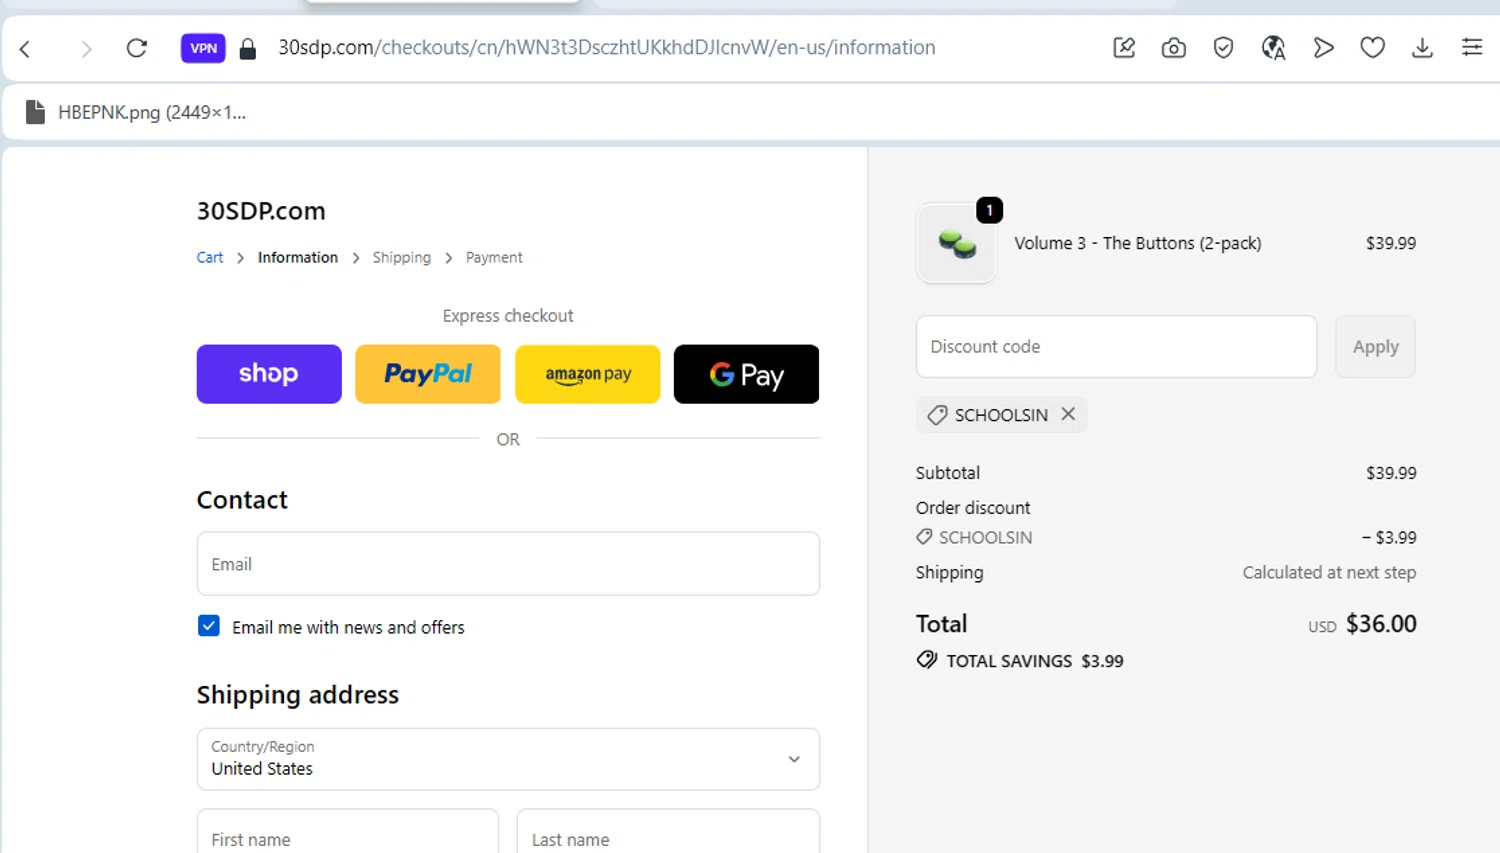Open the easy setup menu icon

(1472, 47)
